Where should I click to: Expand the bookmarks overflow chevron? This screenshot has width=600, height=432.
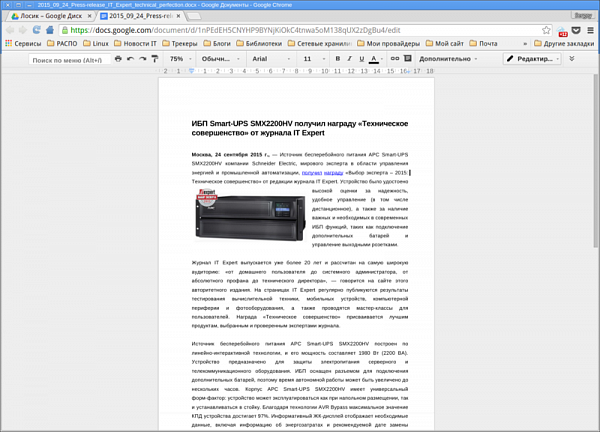point(525,44)
